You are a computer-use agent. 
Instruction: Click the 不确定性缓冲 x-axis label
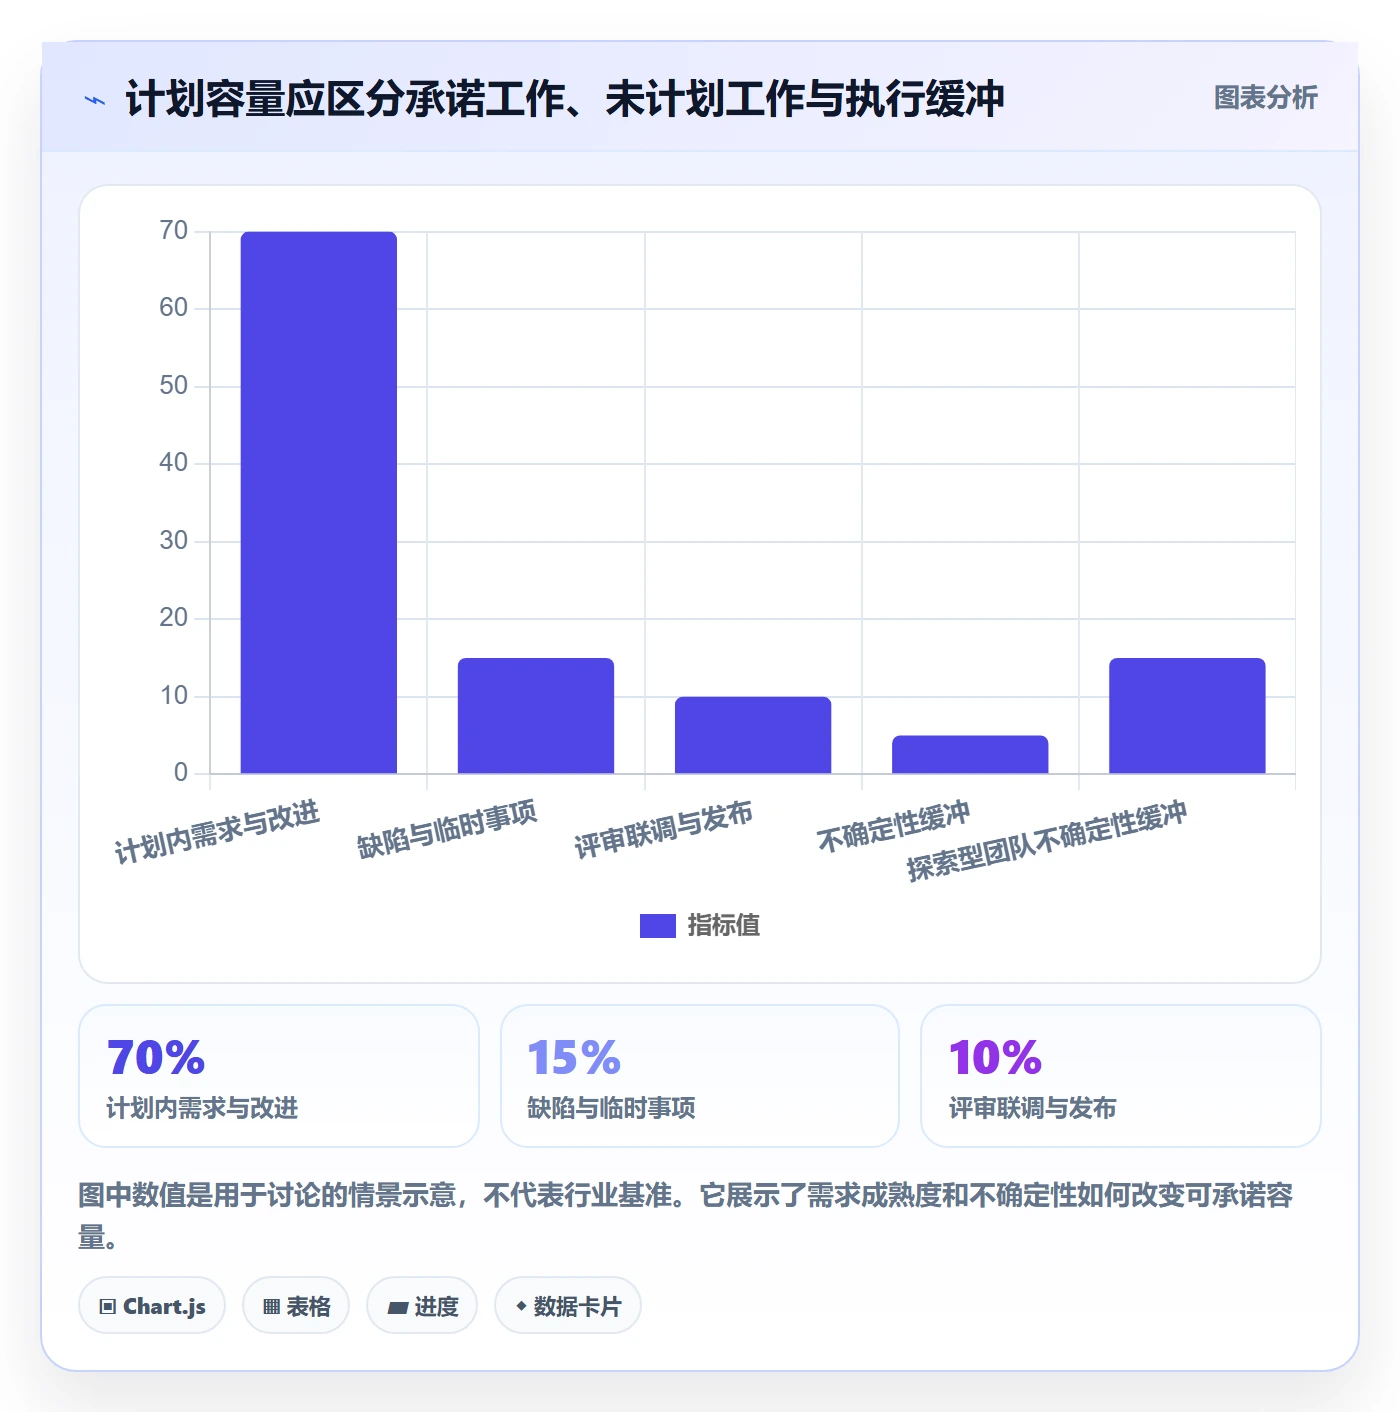click(893, 827)
